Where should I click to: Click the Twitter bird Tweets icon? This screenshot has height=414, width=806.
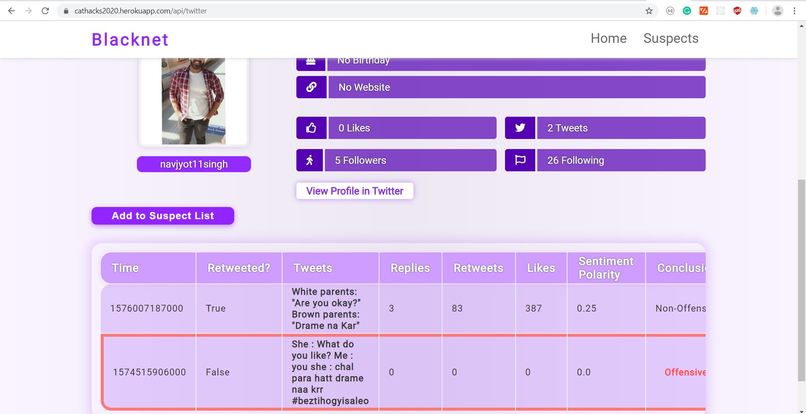(x=520, y=128)
